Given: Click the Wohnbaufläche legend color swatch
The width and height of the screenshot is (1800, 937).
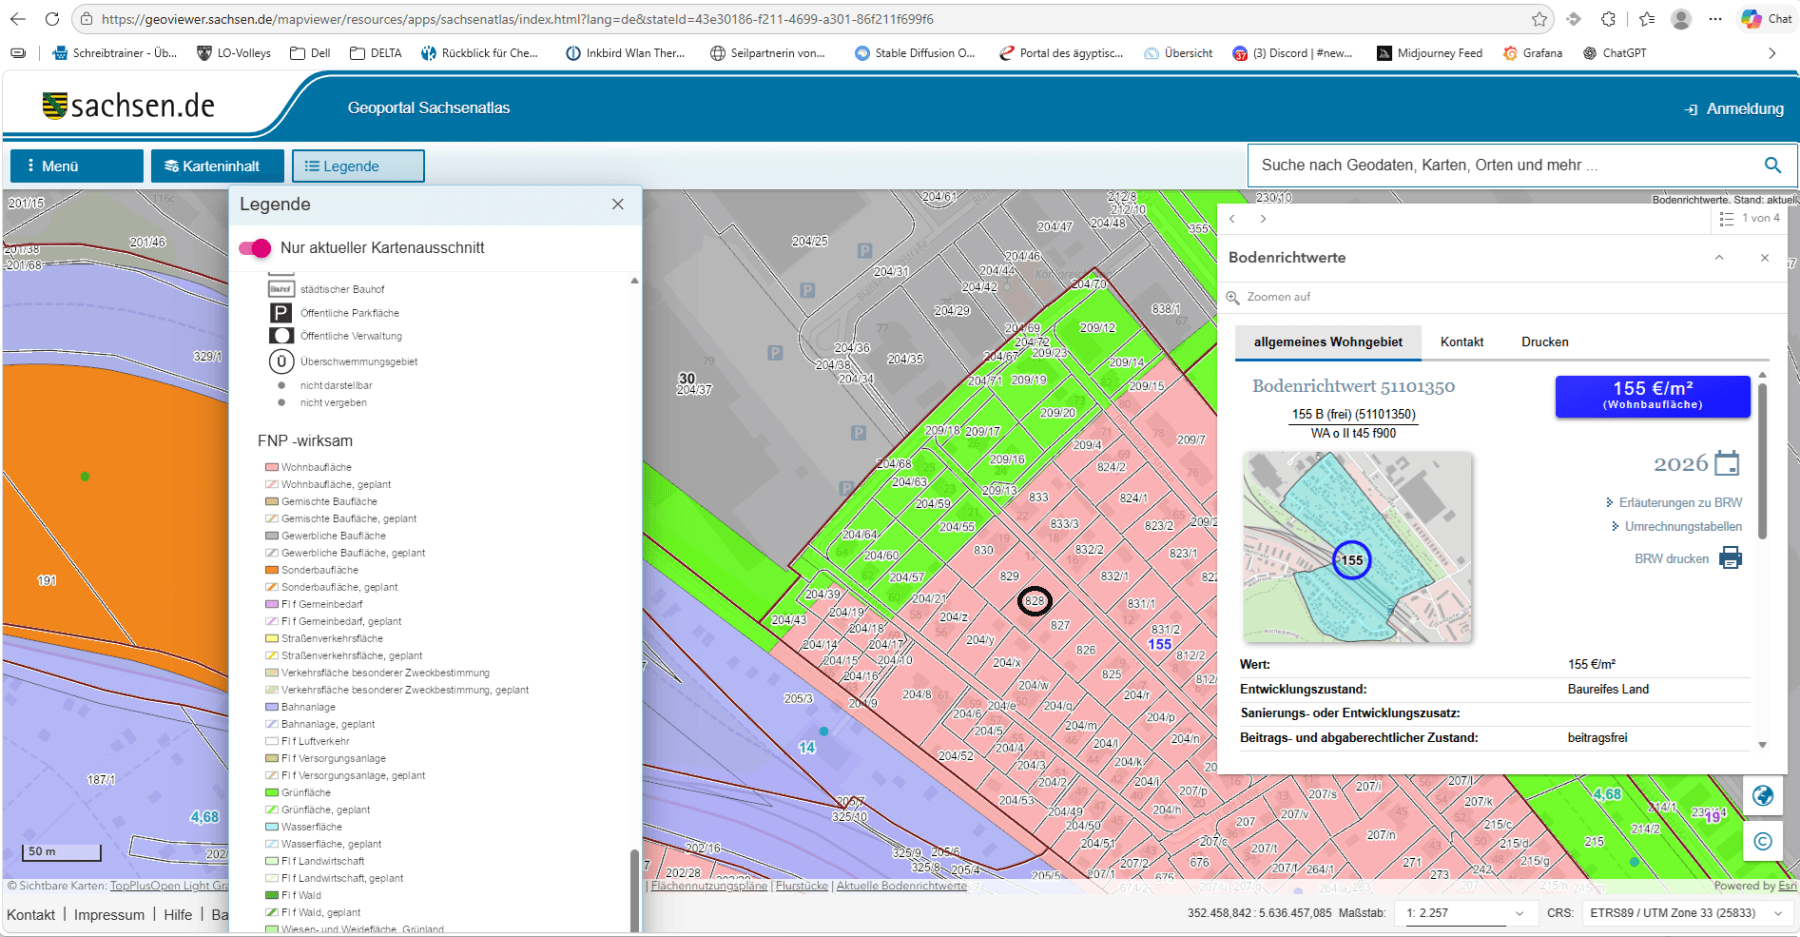Looking at the screenshot, I should 271,467.
